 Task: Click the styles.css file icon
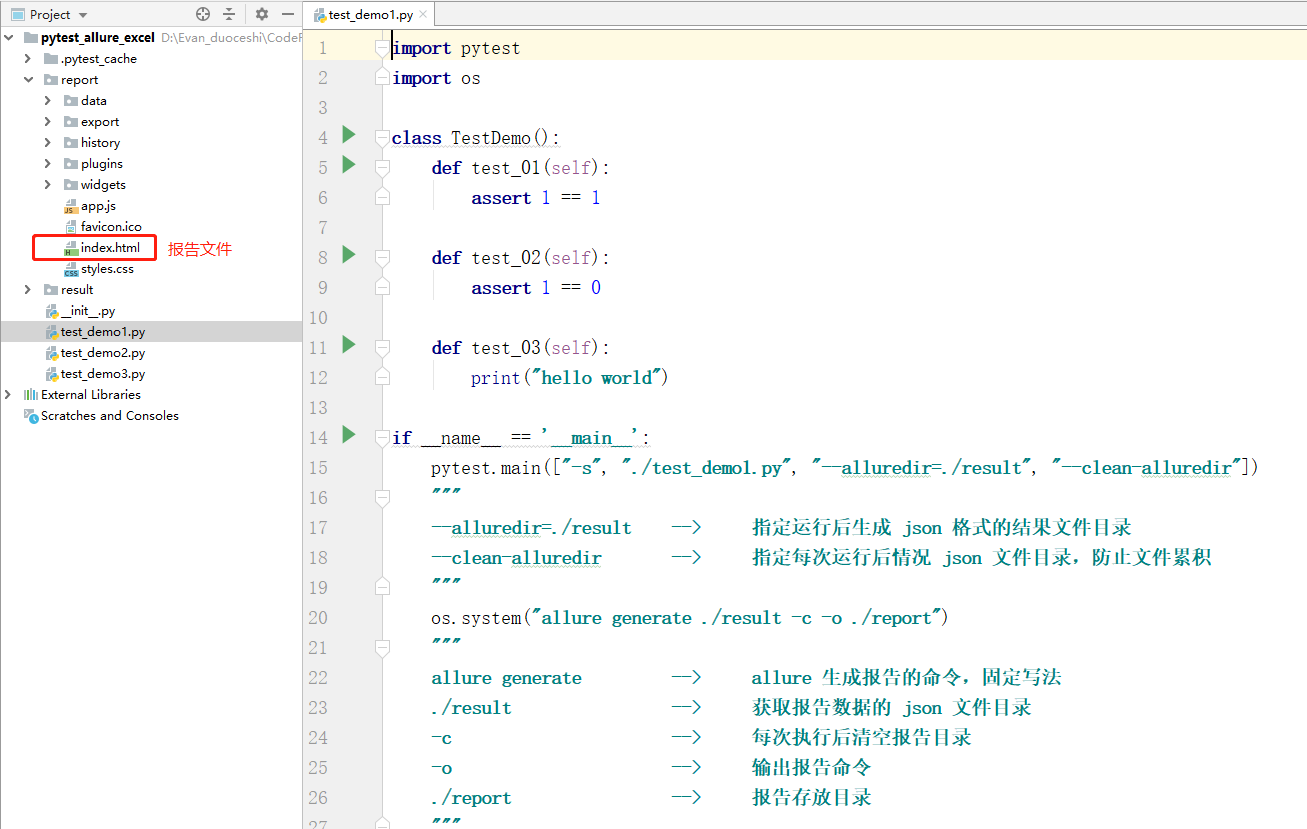(x=70, y=269)
